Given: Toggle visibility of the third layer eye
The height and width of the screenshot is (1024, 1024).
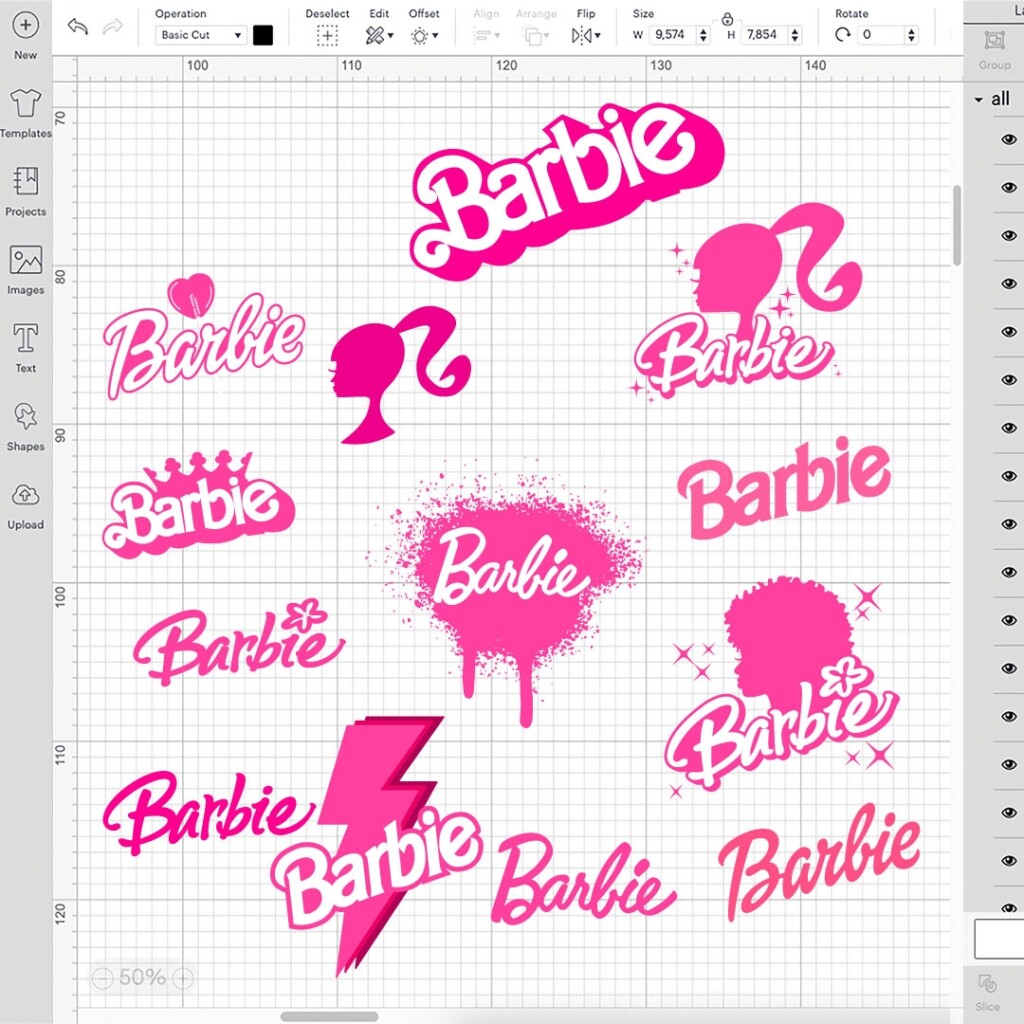Looking at the screenshot, I should [x=1008, y=235].
